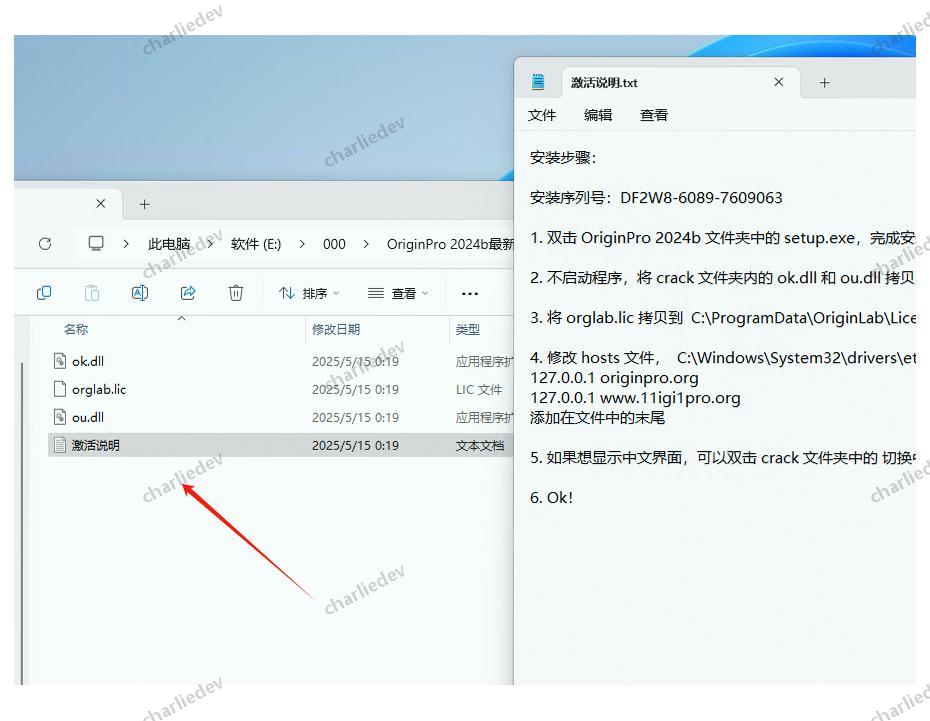Select the orglab.lic file name
The height and width of the screenshot is (721, 930).
click(99, 389)
